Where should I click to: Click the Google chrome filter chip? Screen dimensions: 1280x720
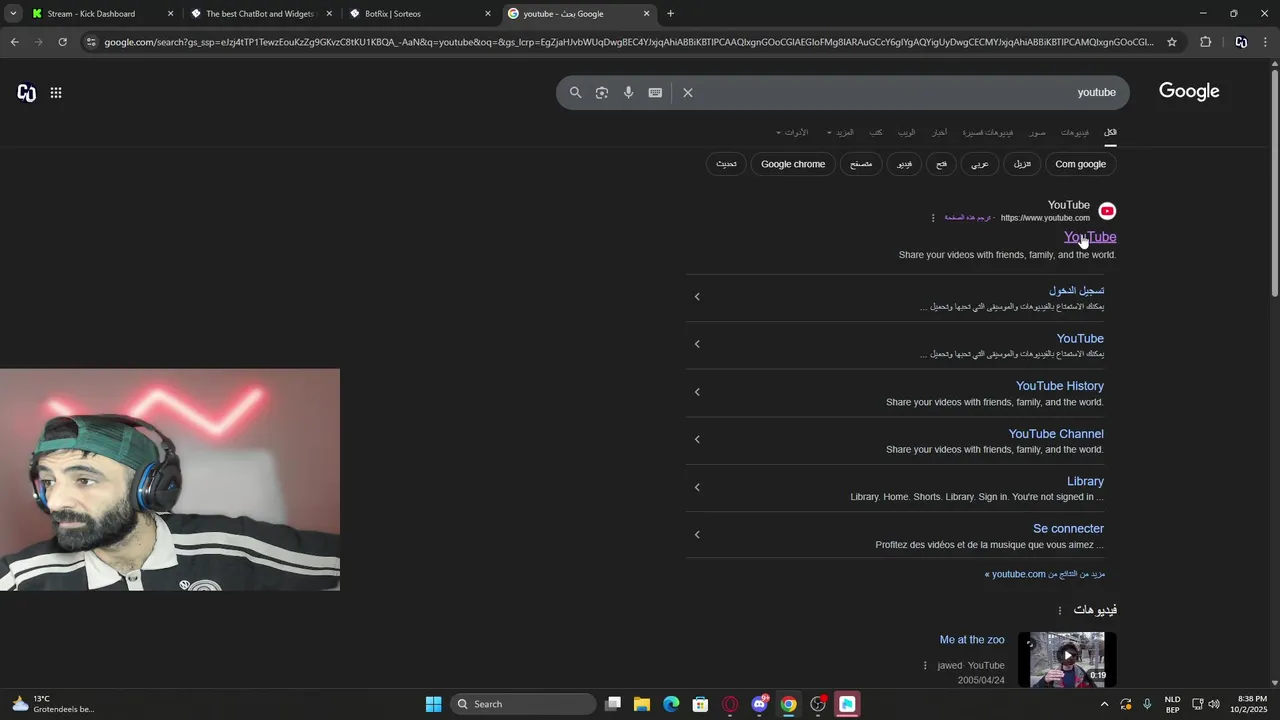pyautogui.click(x=793, y=164)
